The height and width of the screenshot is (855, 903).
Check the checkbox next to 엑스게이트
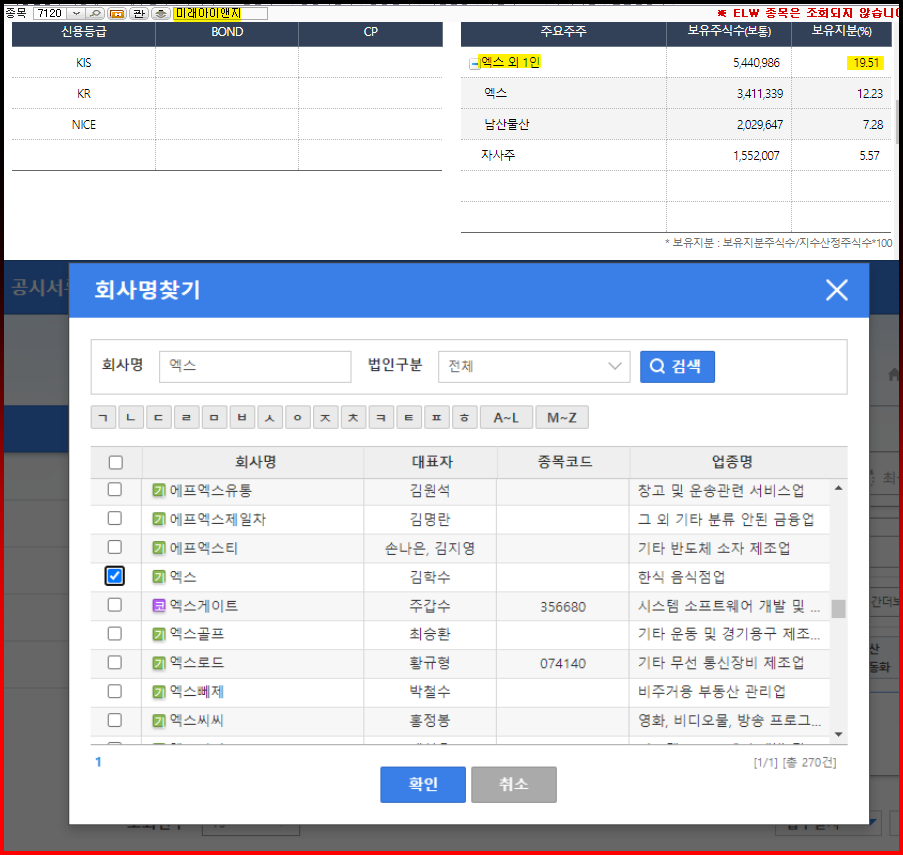115,605
